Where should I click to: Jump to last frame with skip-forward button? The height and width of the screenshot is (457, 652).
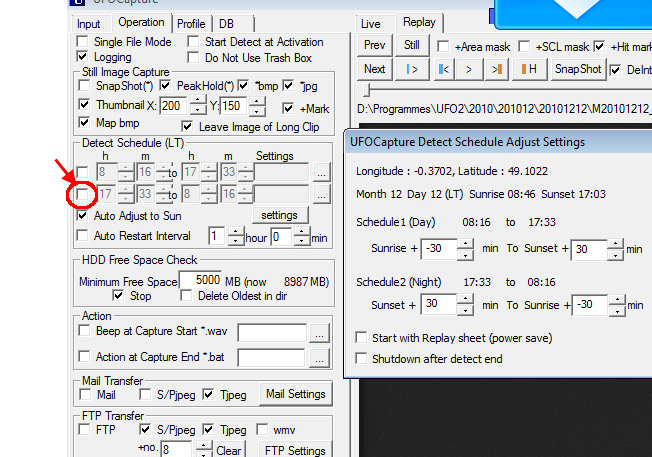pos(495,69)
